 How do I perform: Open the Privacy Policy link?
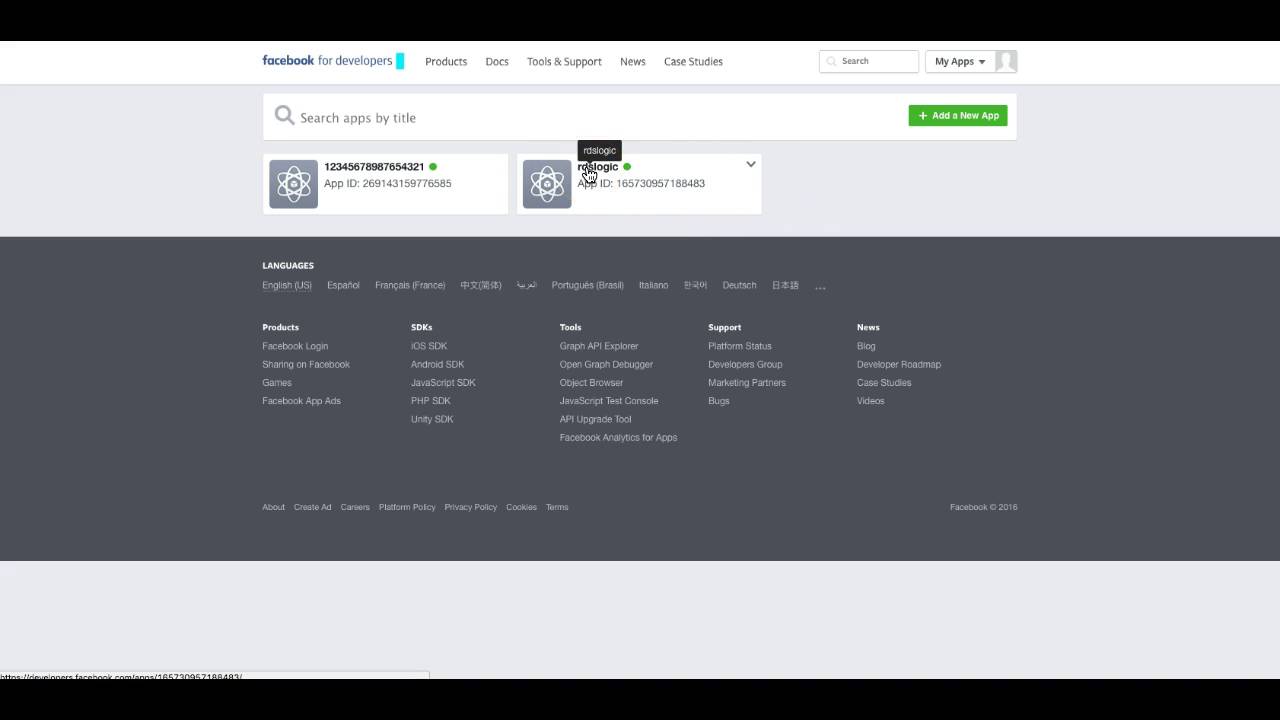(471, 507)
